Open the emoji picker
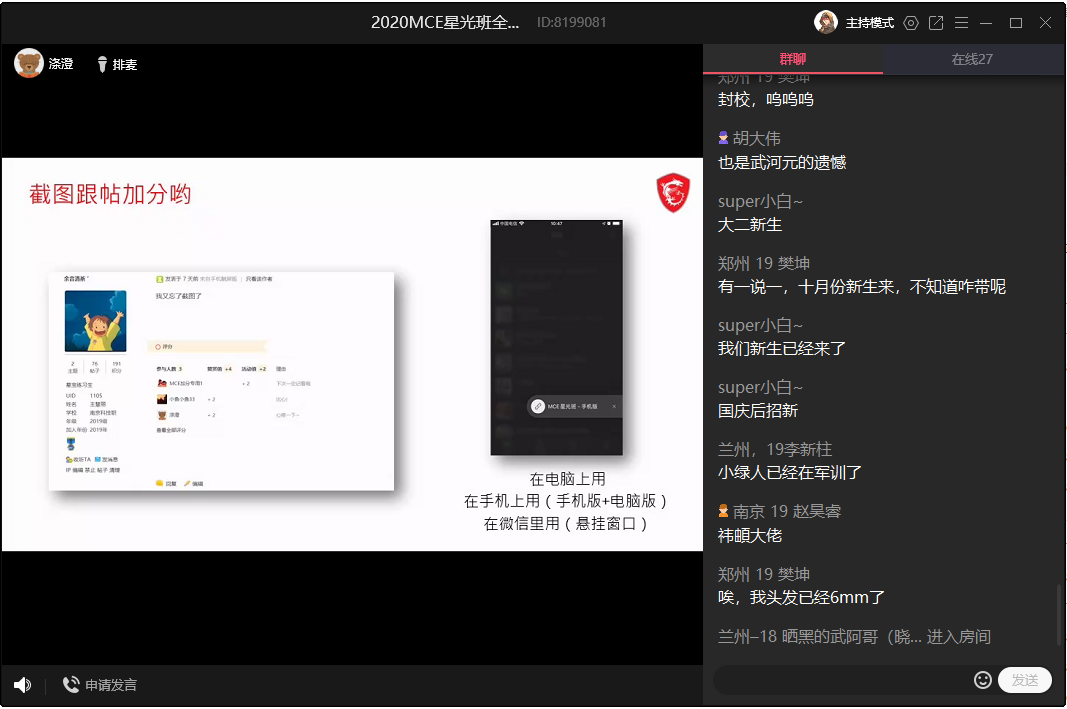This screenshot has width=1067, height=709. tap(982, 680)
